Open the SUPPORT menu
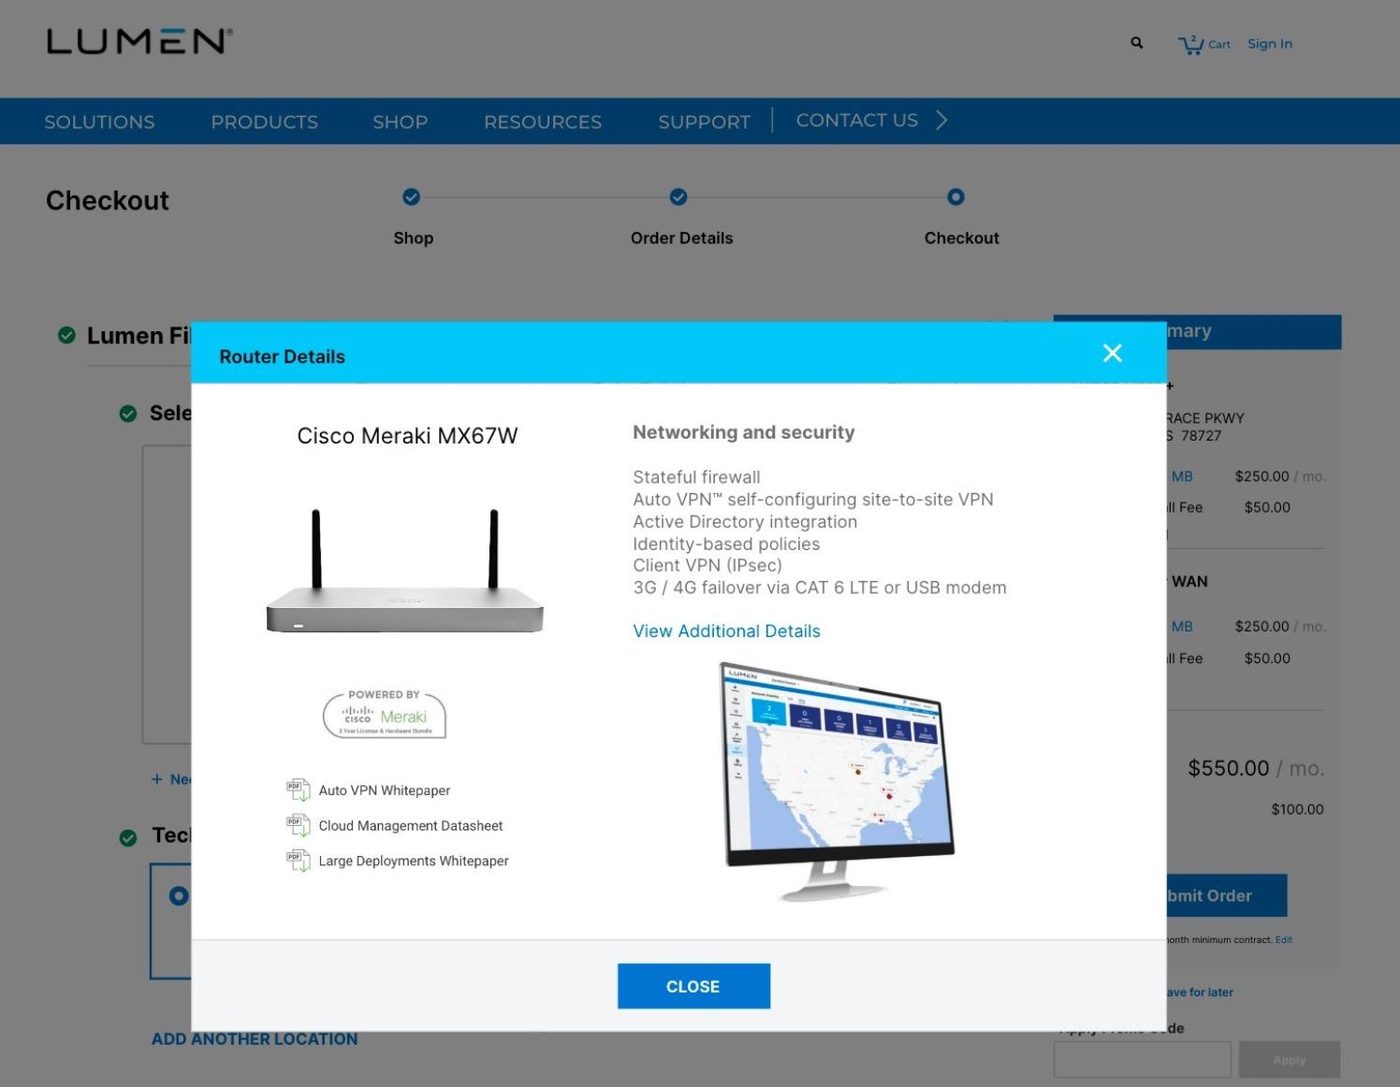Viewport: 1400px width, 1087px height. (x=704, y=122)
